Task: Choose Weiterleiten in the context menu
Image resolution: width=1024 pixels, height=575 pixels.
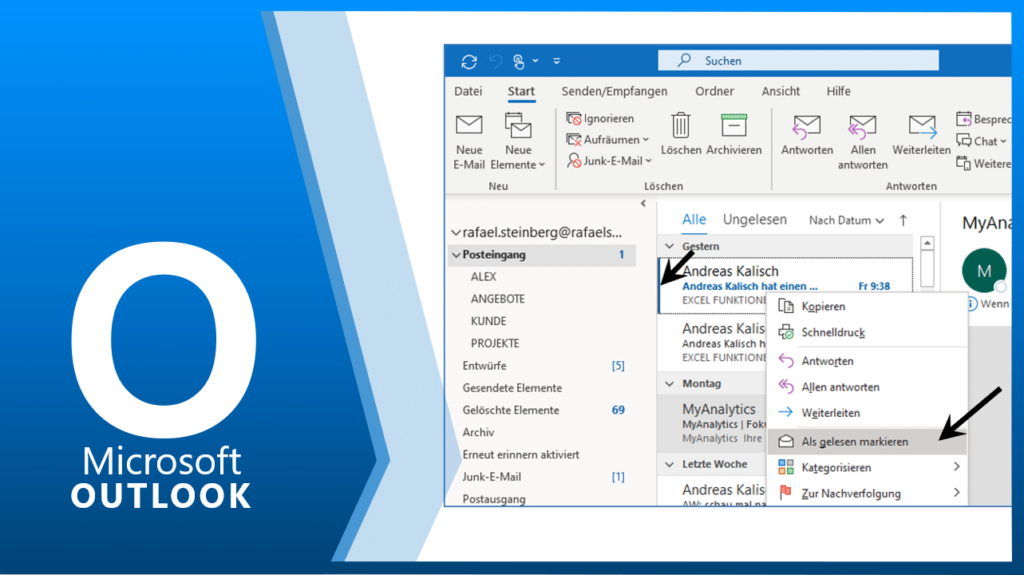Action: click(x=866, y=413)
